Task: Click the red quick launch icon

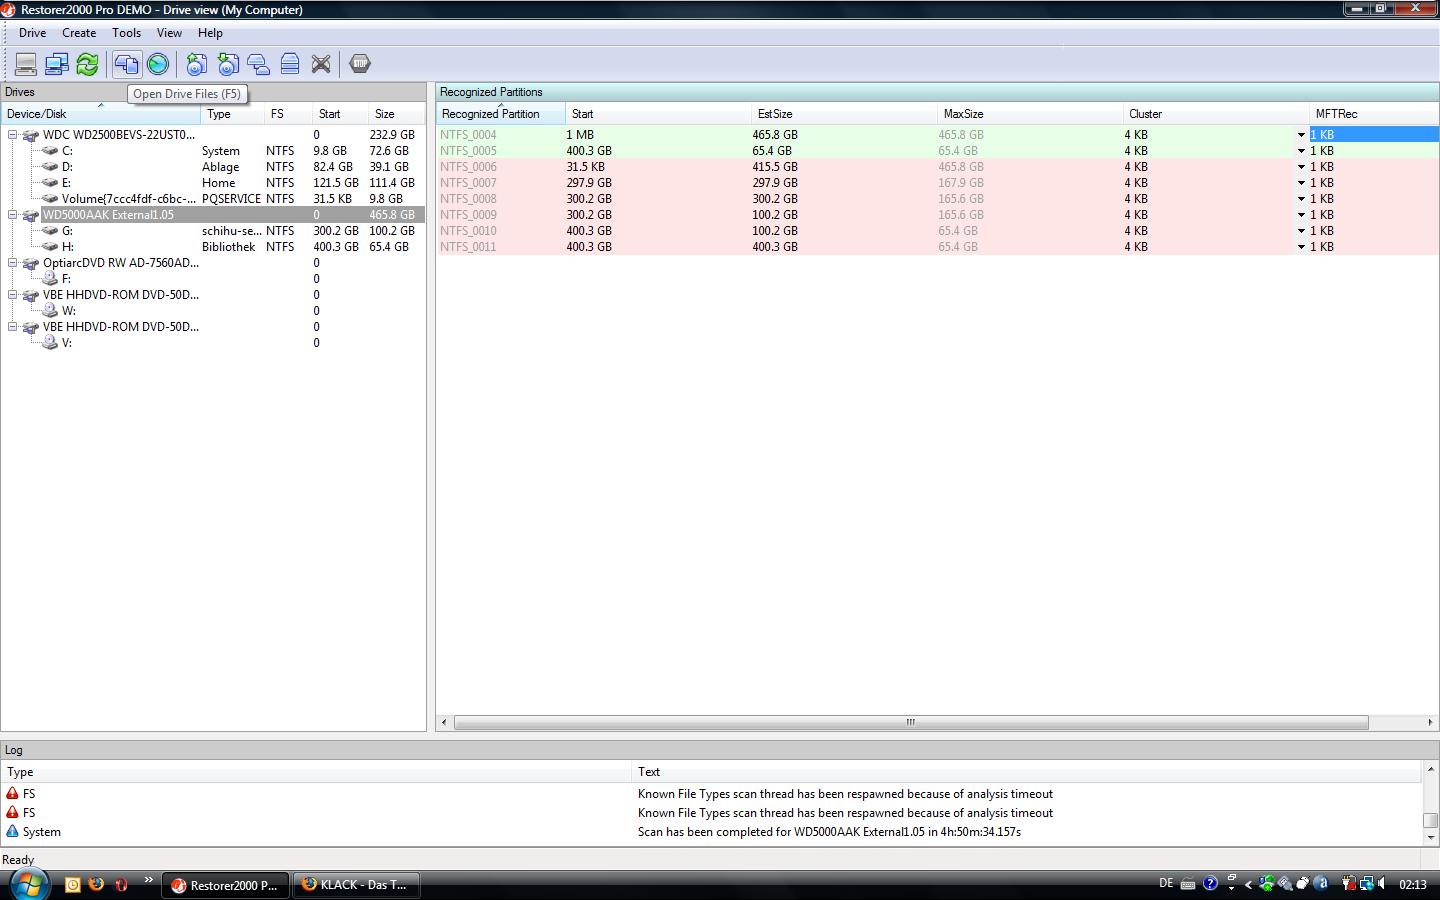Action: click(121, 884)
